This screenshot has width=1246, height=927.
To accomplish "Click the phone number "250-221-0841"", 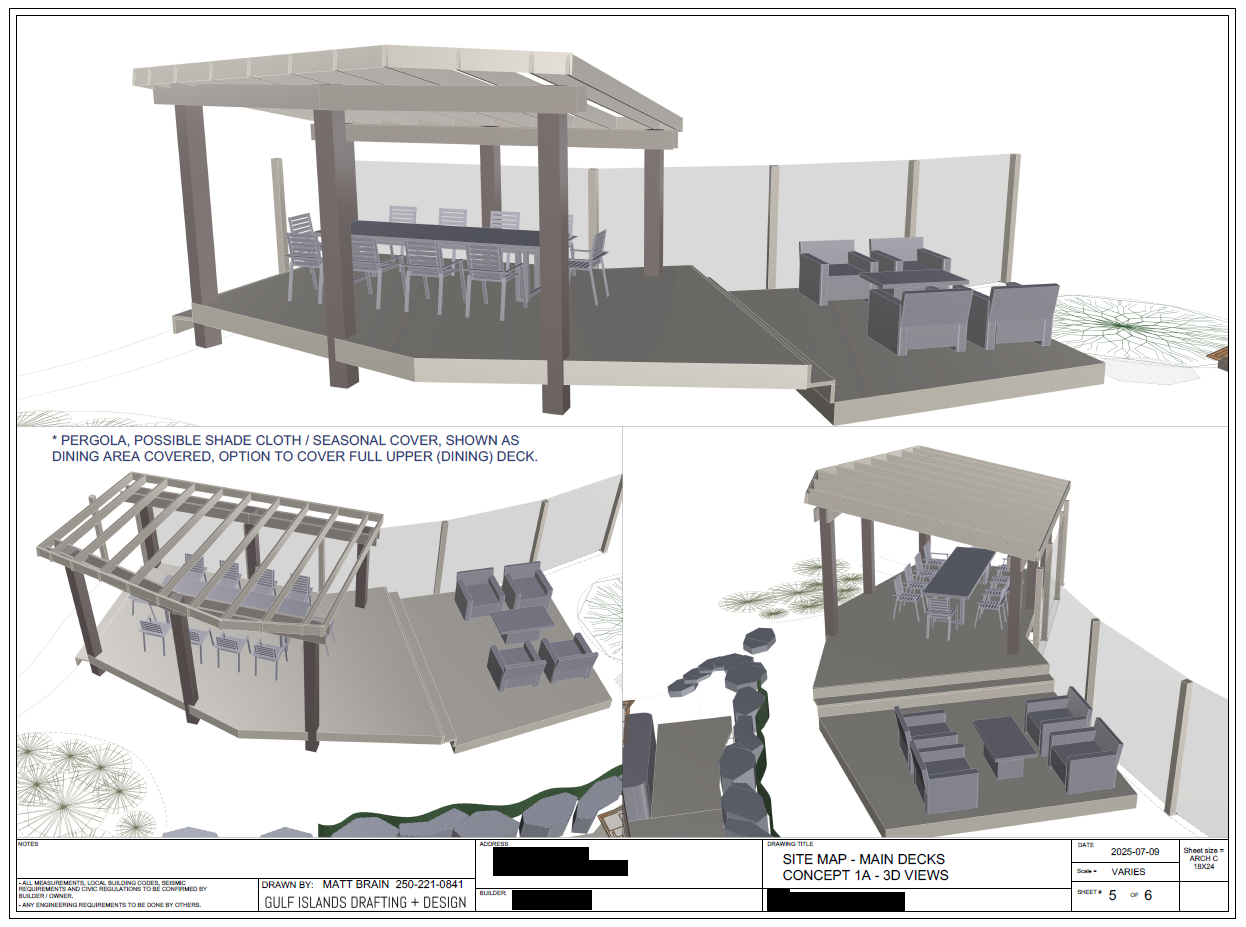I will click(430, 885).
